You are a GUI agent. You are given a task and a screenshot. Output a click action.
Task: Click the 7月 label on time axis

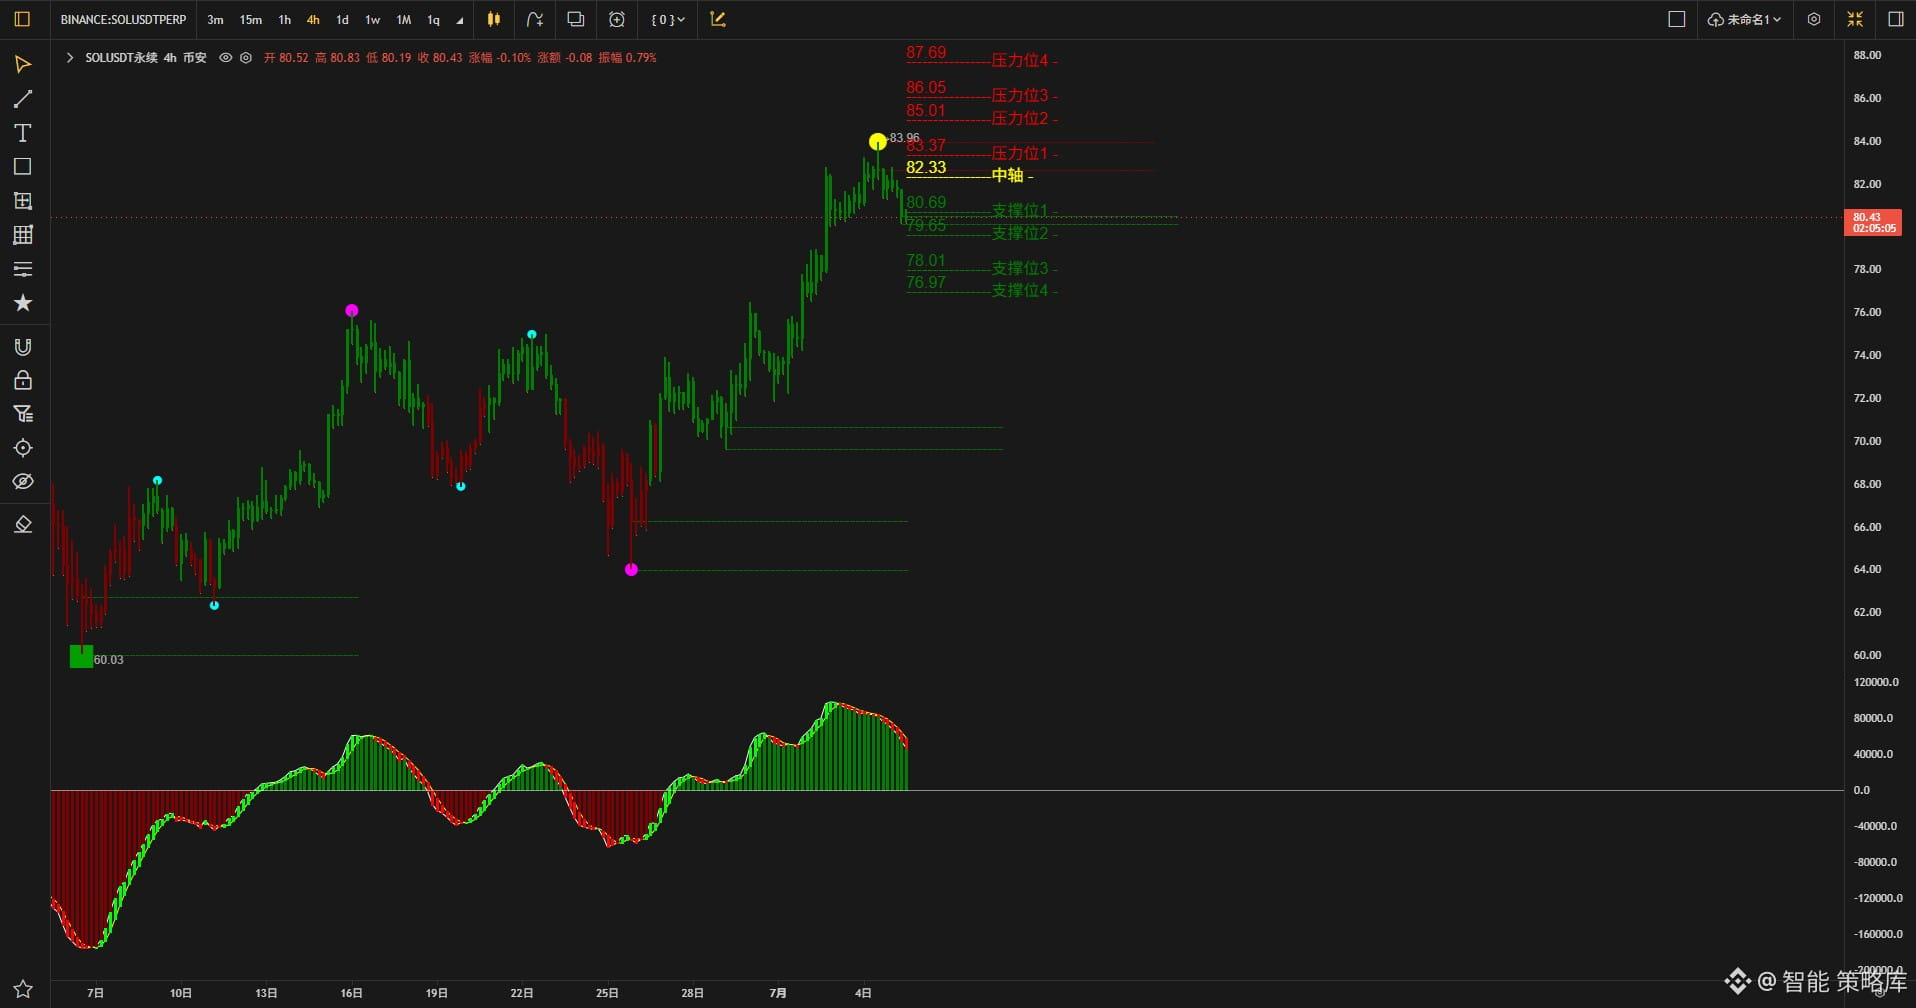(x=778, y=993)
